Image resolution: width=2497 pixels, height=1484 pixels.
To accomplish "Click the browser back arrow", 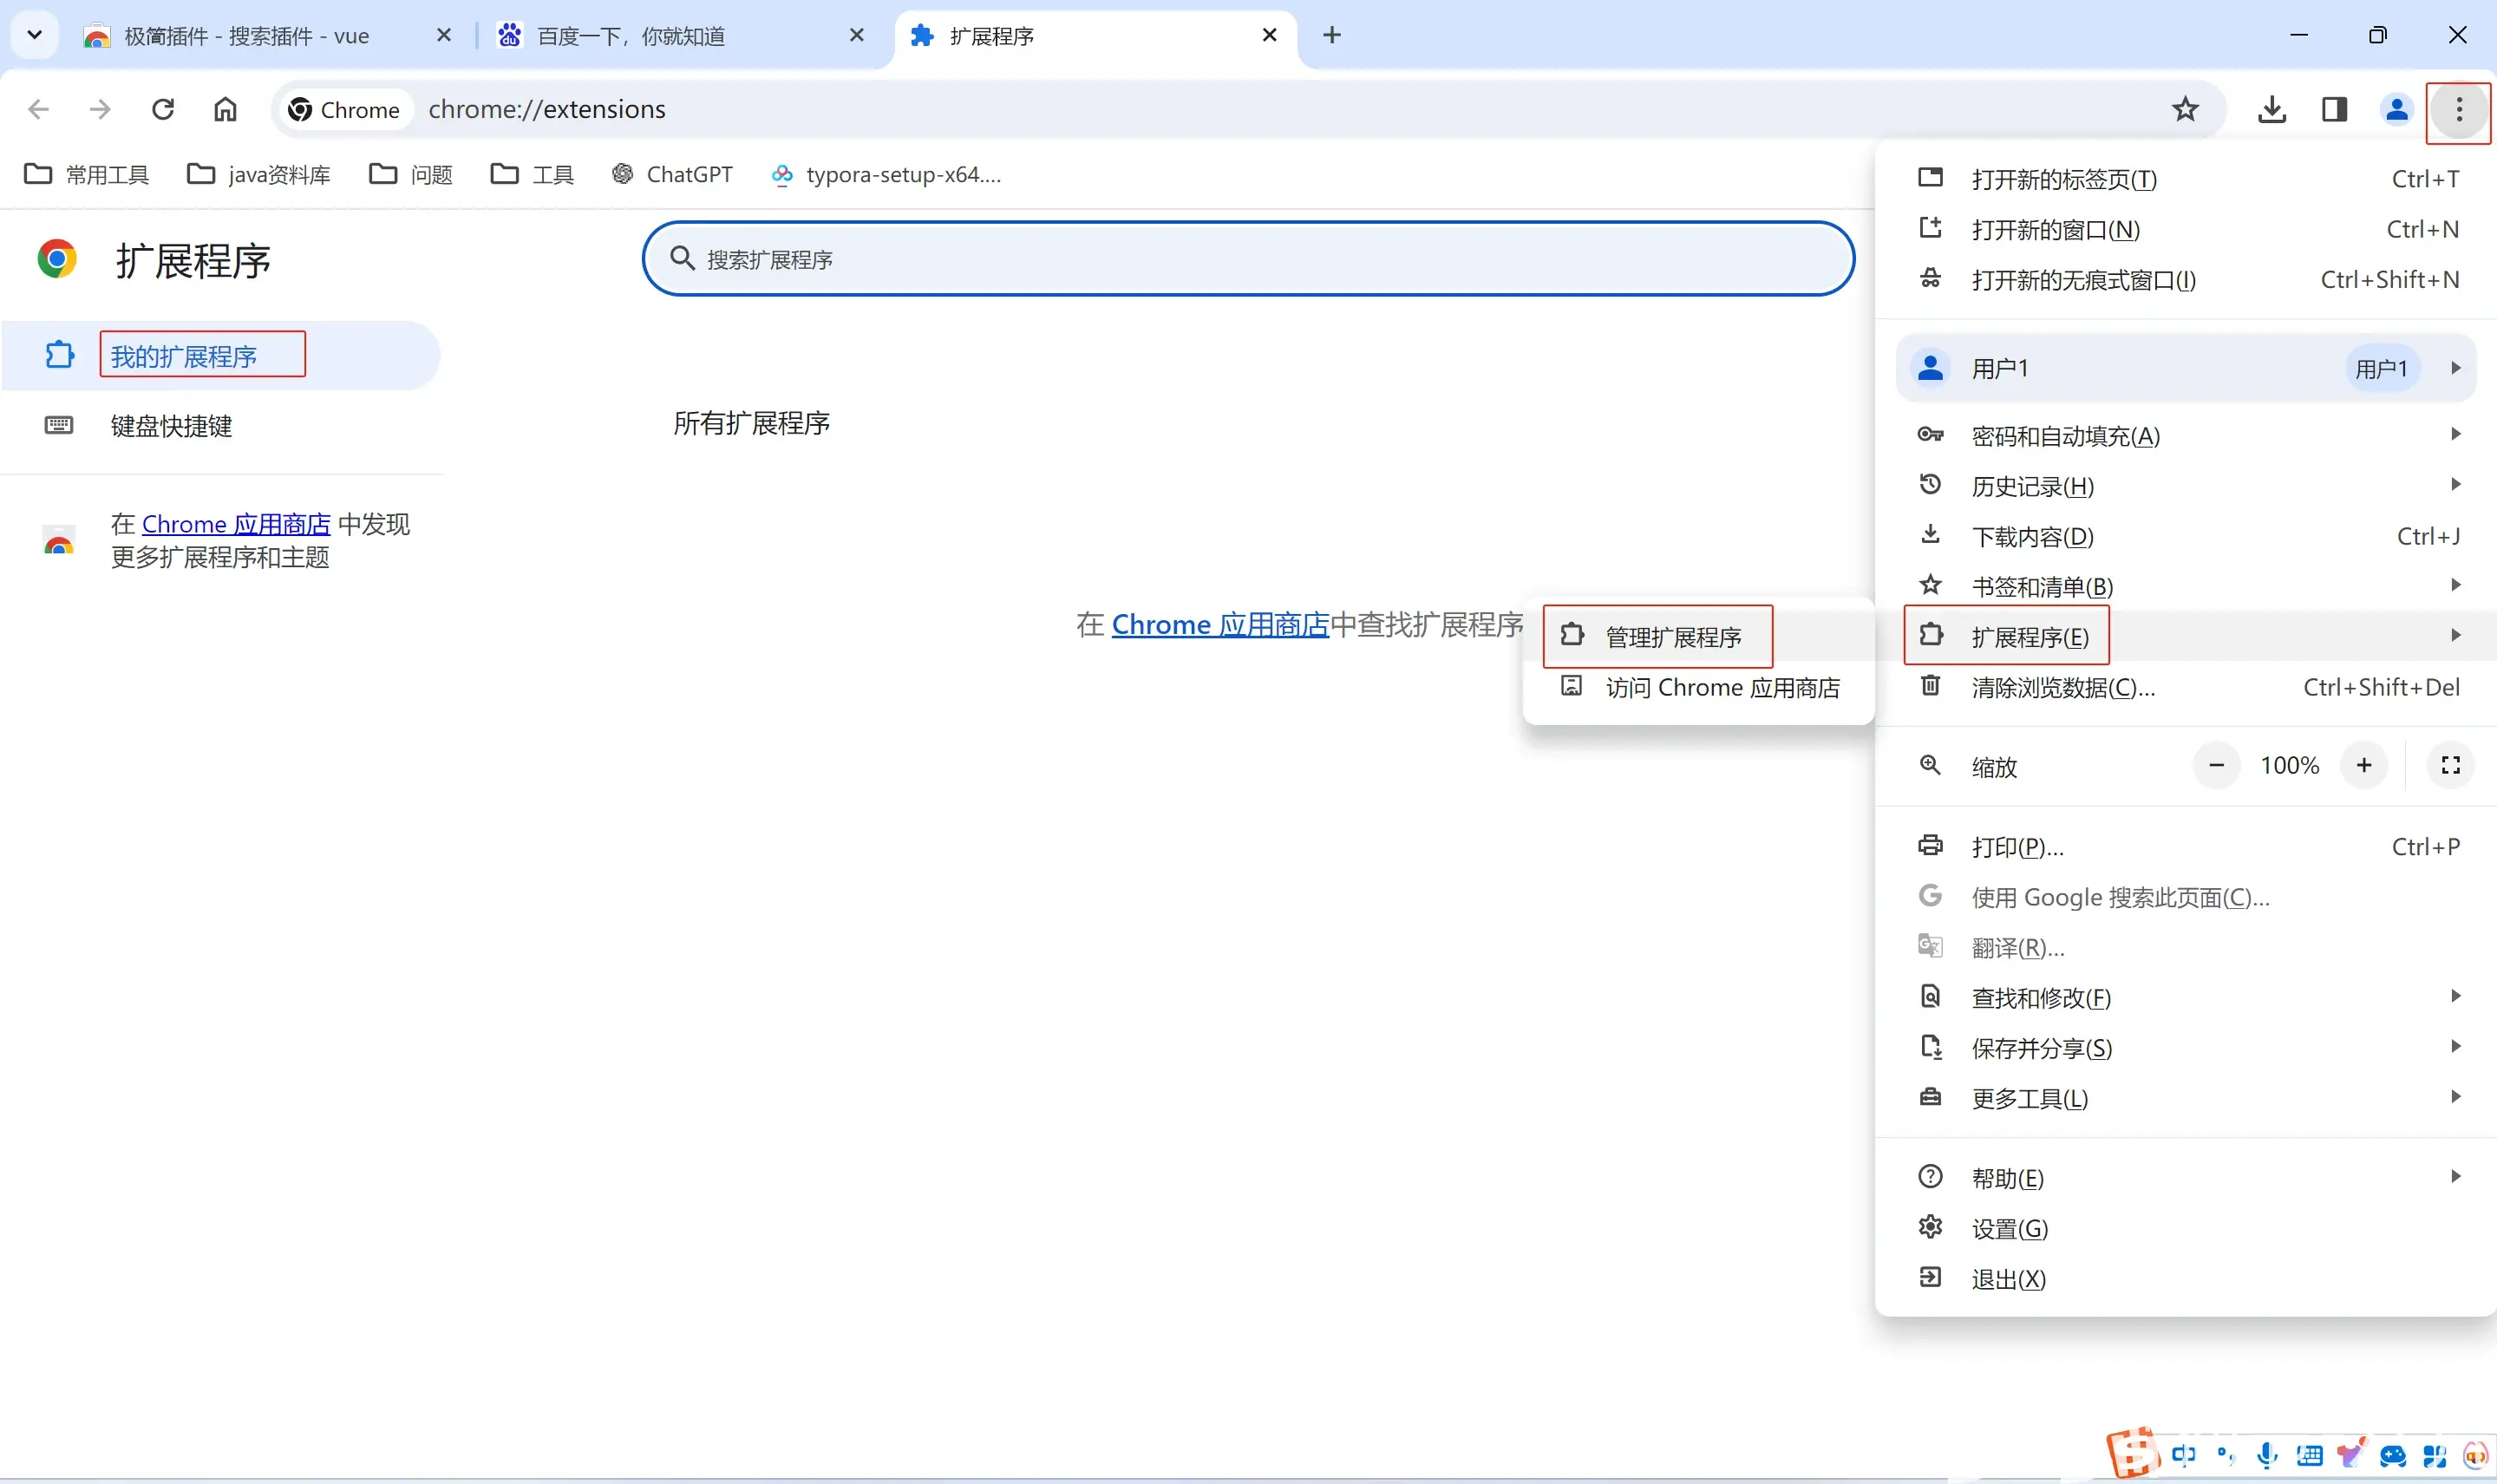I will click(38, 109).
